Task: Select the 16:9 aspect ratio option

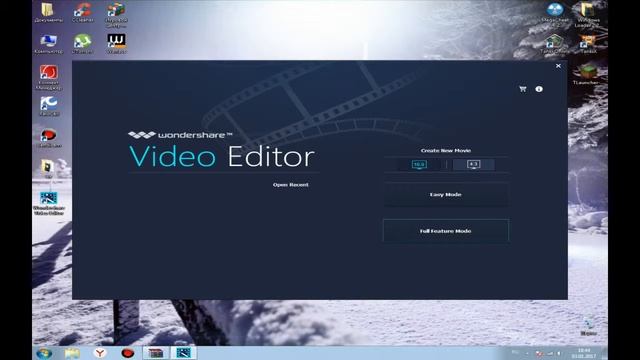Action: (x=419, y=164)
